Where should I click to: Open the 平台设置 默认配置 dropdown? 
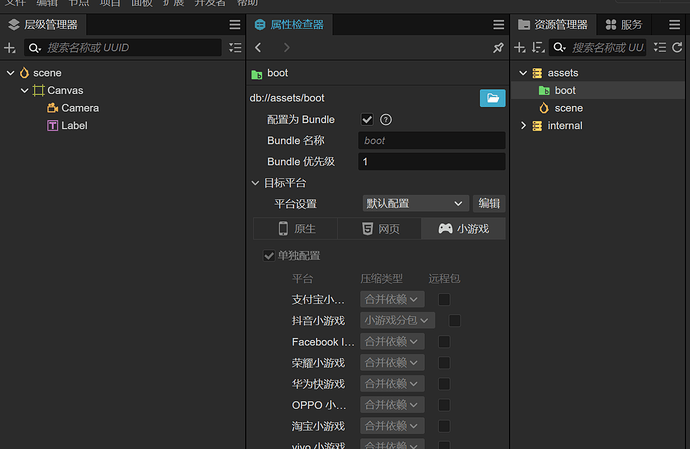[415, 203]
